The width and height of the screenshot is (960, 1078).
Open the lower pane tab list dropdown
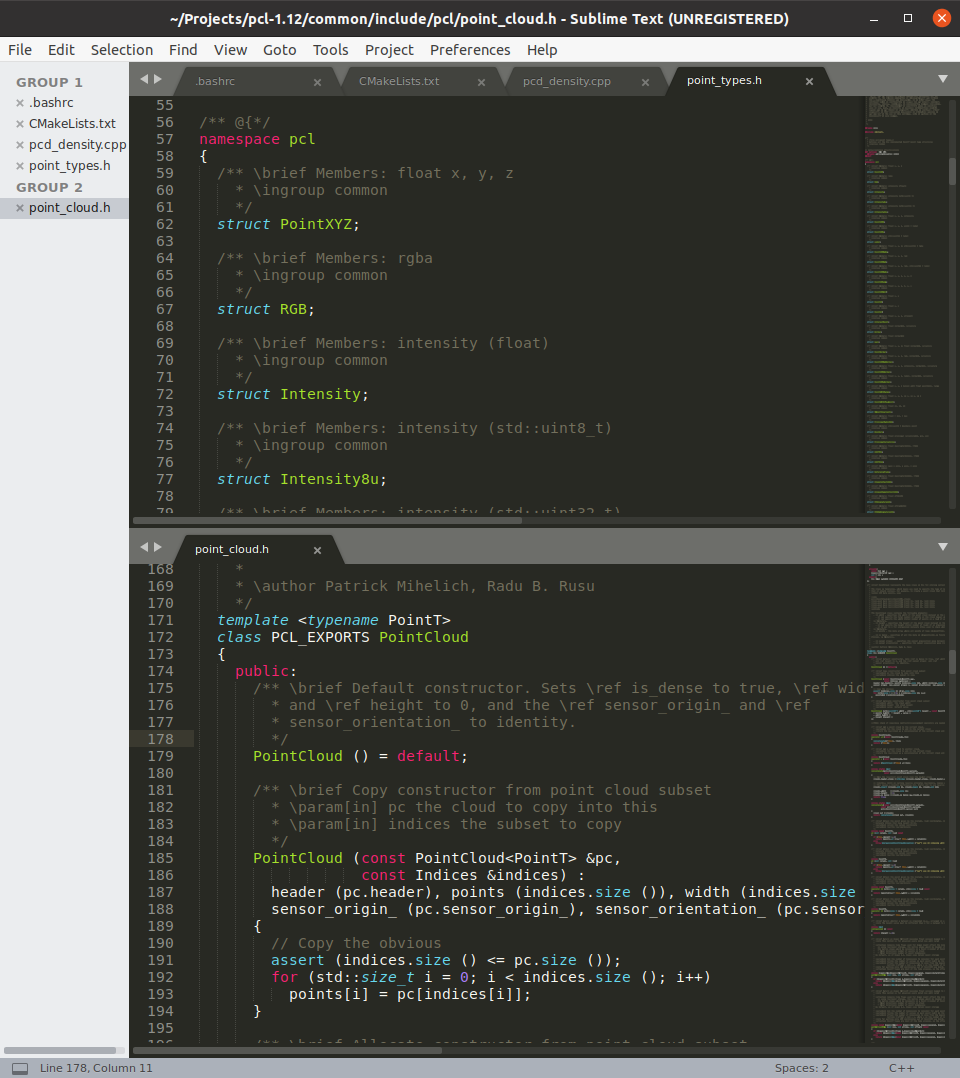(x=943, y=547)
